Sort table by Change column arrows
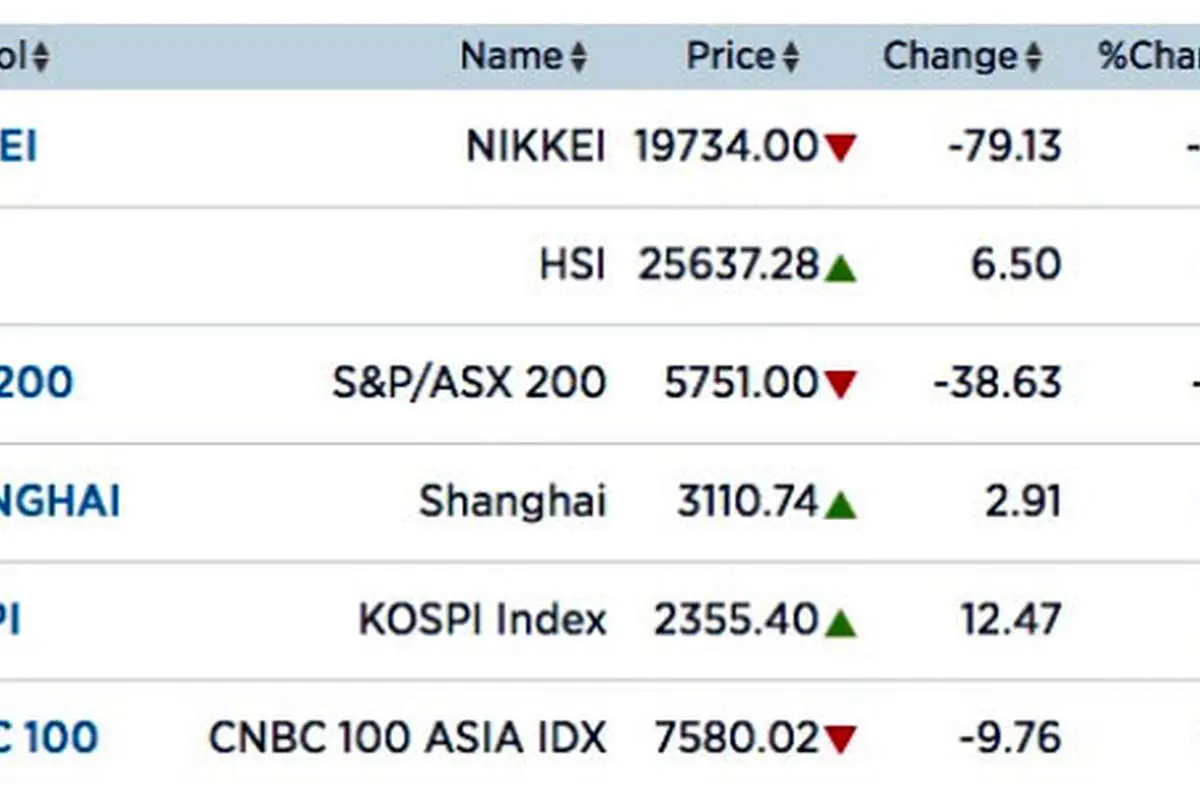The image size is (1200, 800). pyautogui.click(x=1033, y=57)
